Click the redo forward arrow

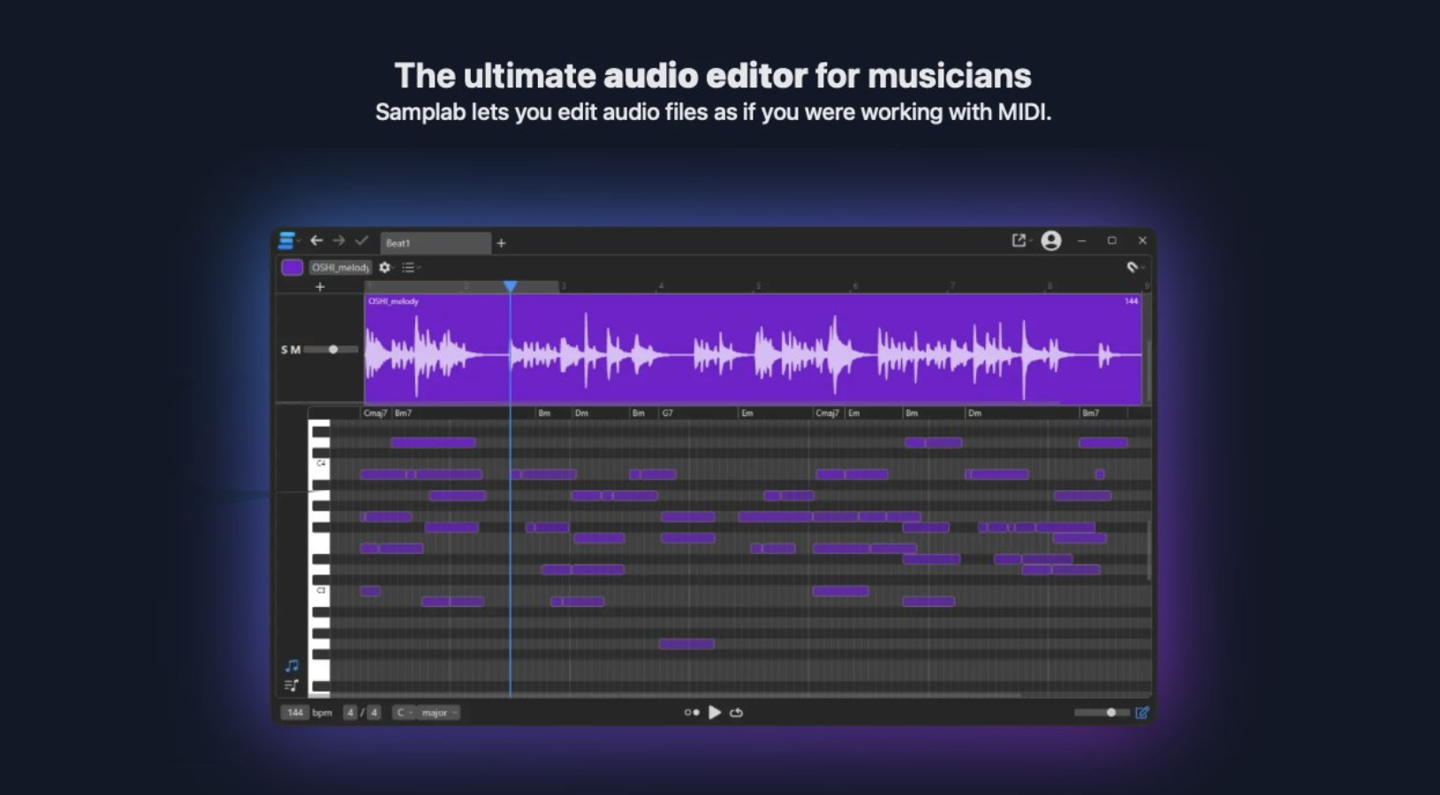click(338, 241)
